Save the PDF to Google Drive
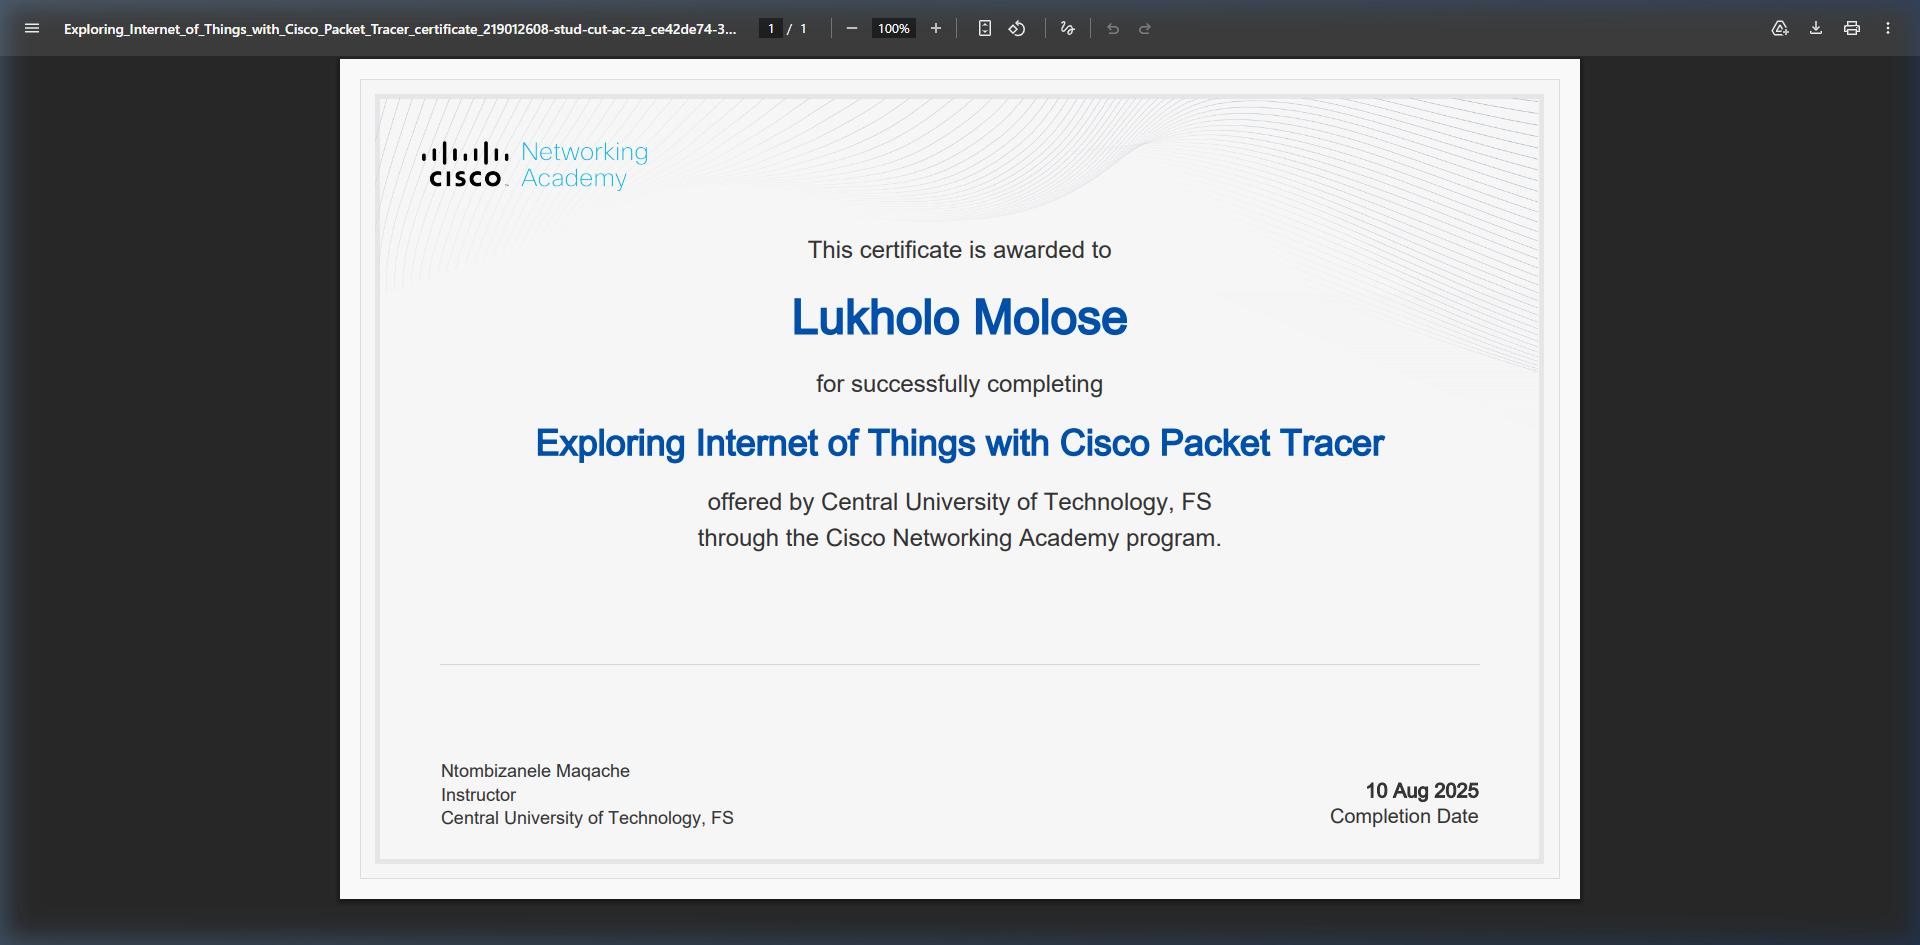Screen dimensions: 1920x945 [x=1780, y=28]
